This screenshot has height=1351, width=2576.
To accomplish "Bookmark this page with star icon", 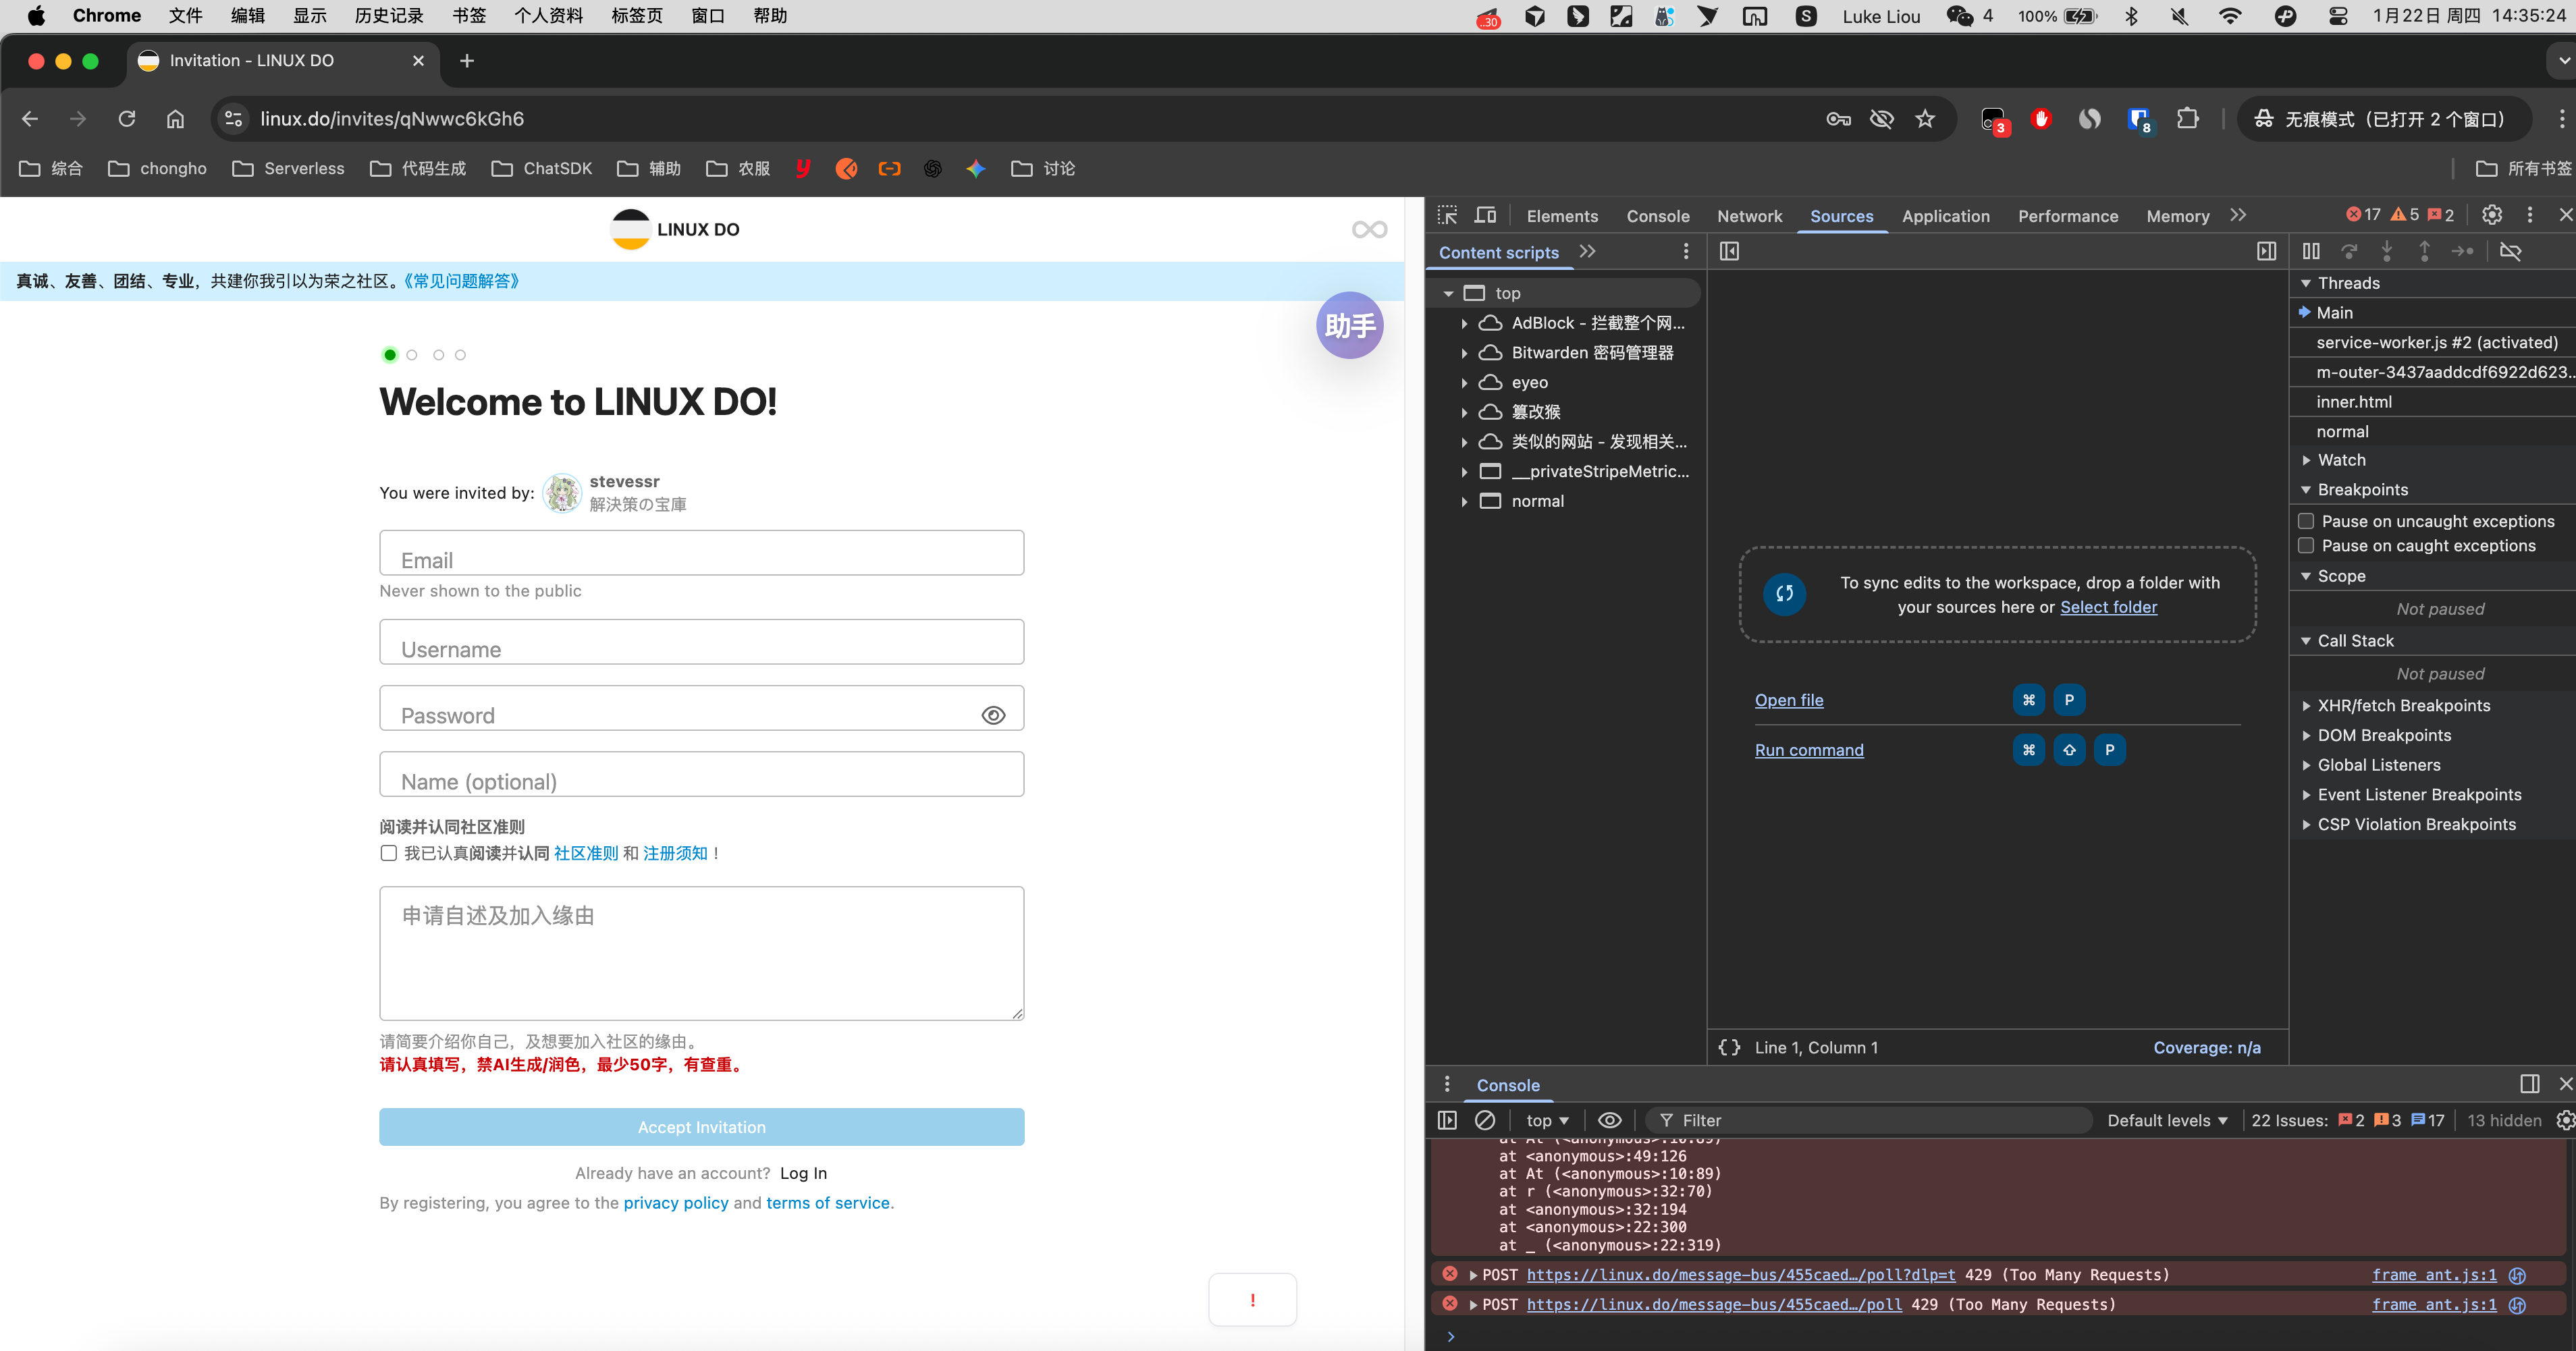I will click(x=1925, y=119).
